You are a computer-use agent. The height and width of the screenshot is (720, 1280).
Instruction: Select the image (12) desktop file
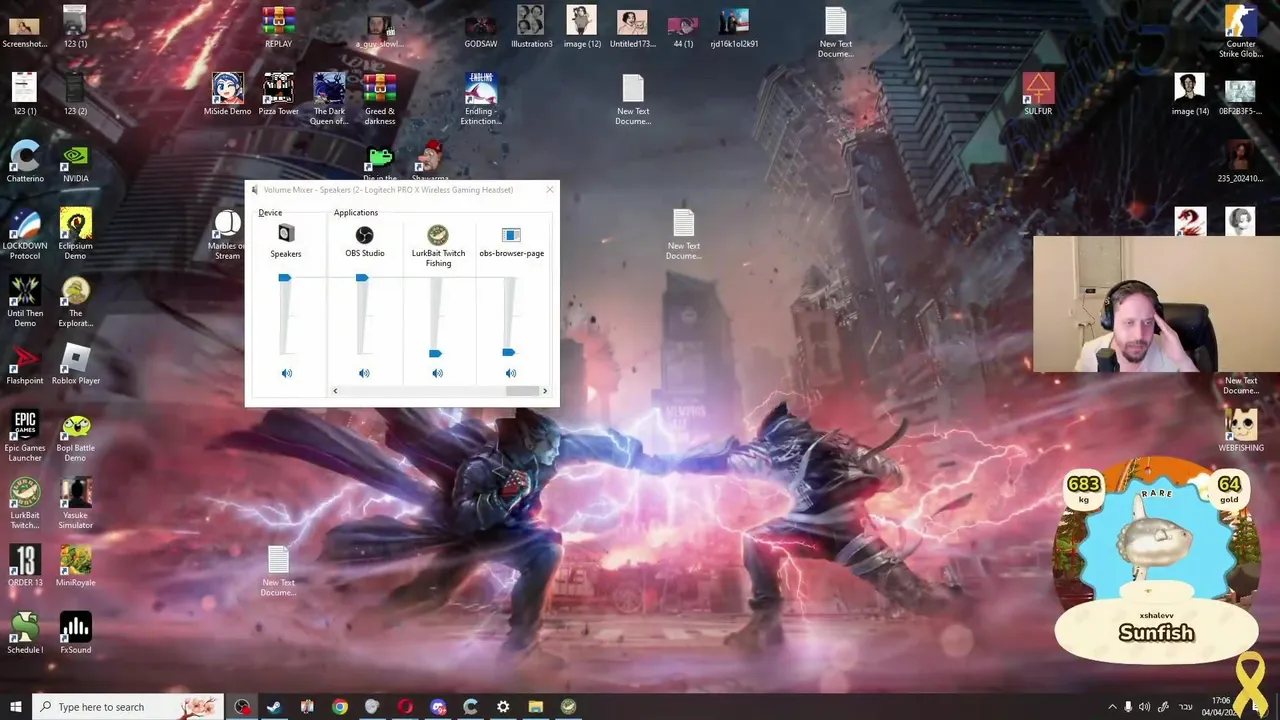pos(582,27)
